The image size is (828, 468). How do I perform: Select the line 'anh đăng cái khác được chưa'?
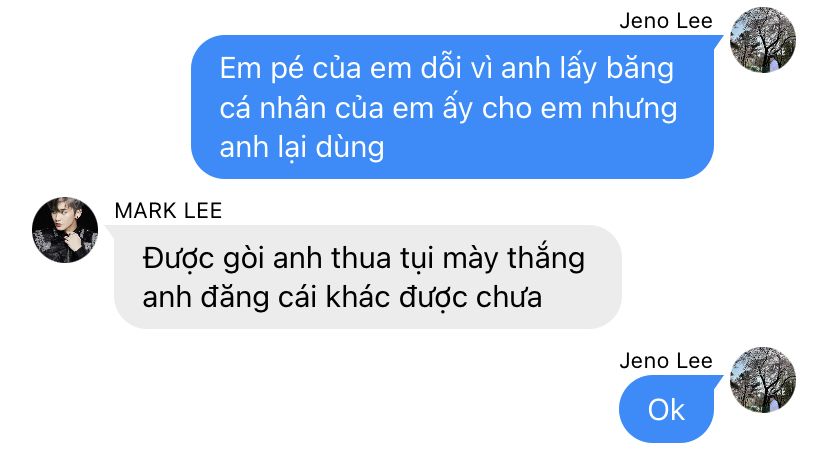point(342,297)
